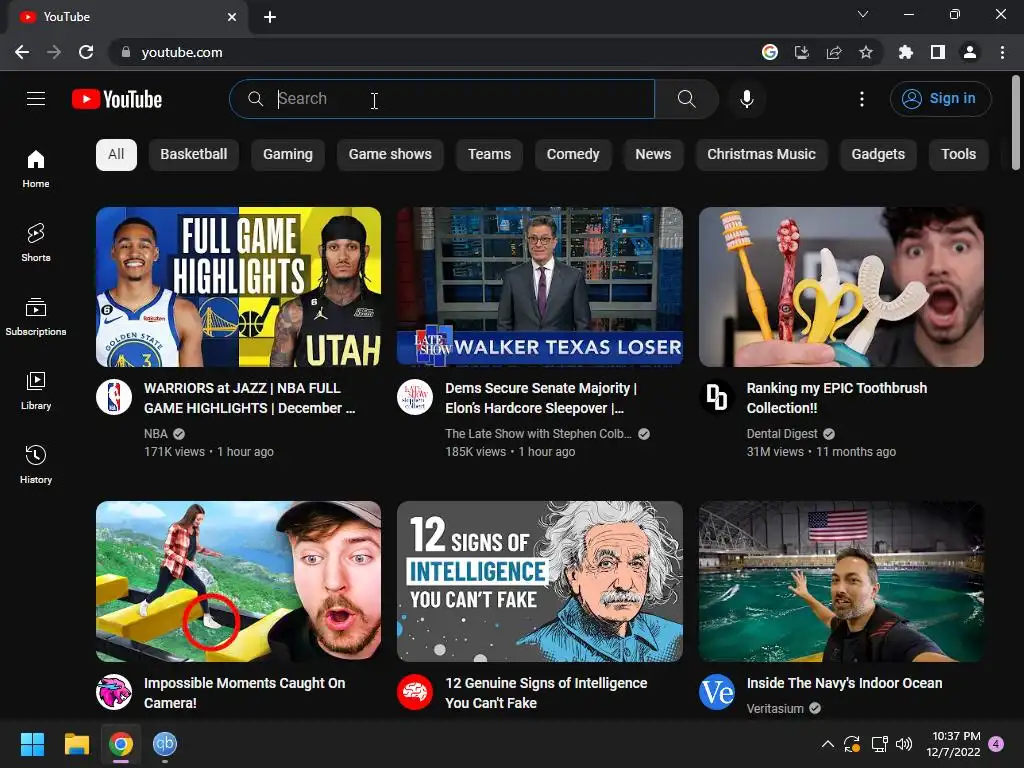Go to Home in sidebar

tap(36, 168)
